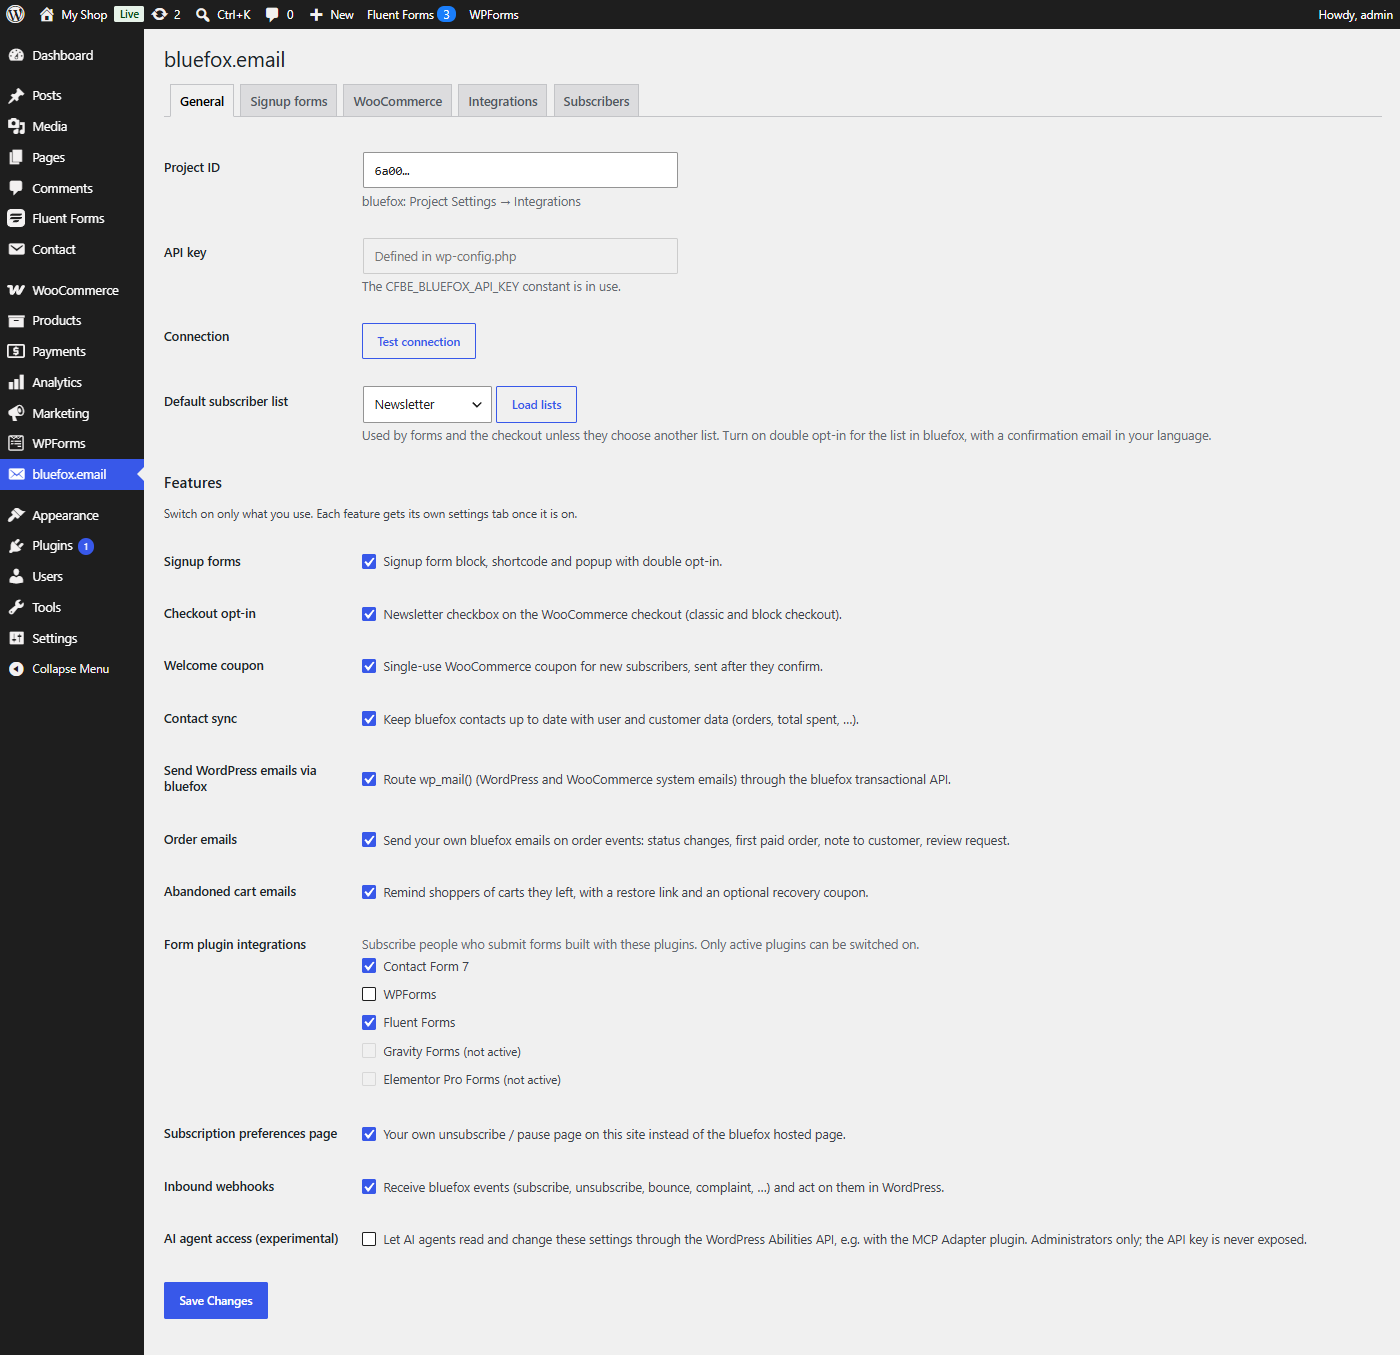Open Fluent Forms in the admin bar
Screen dimensions: 1400x1355
(411, 15)
